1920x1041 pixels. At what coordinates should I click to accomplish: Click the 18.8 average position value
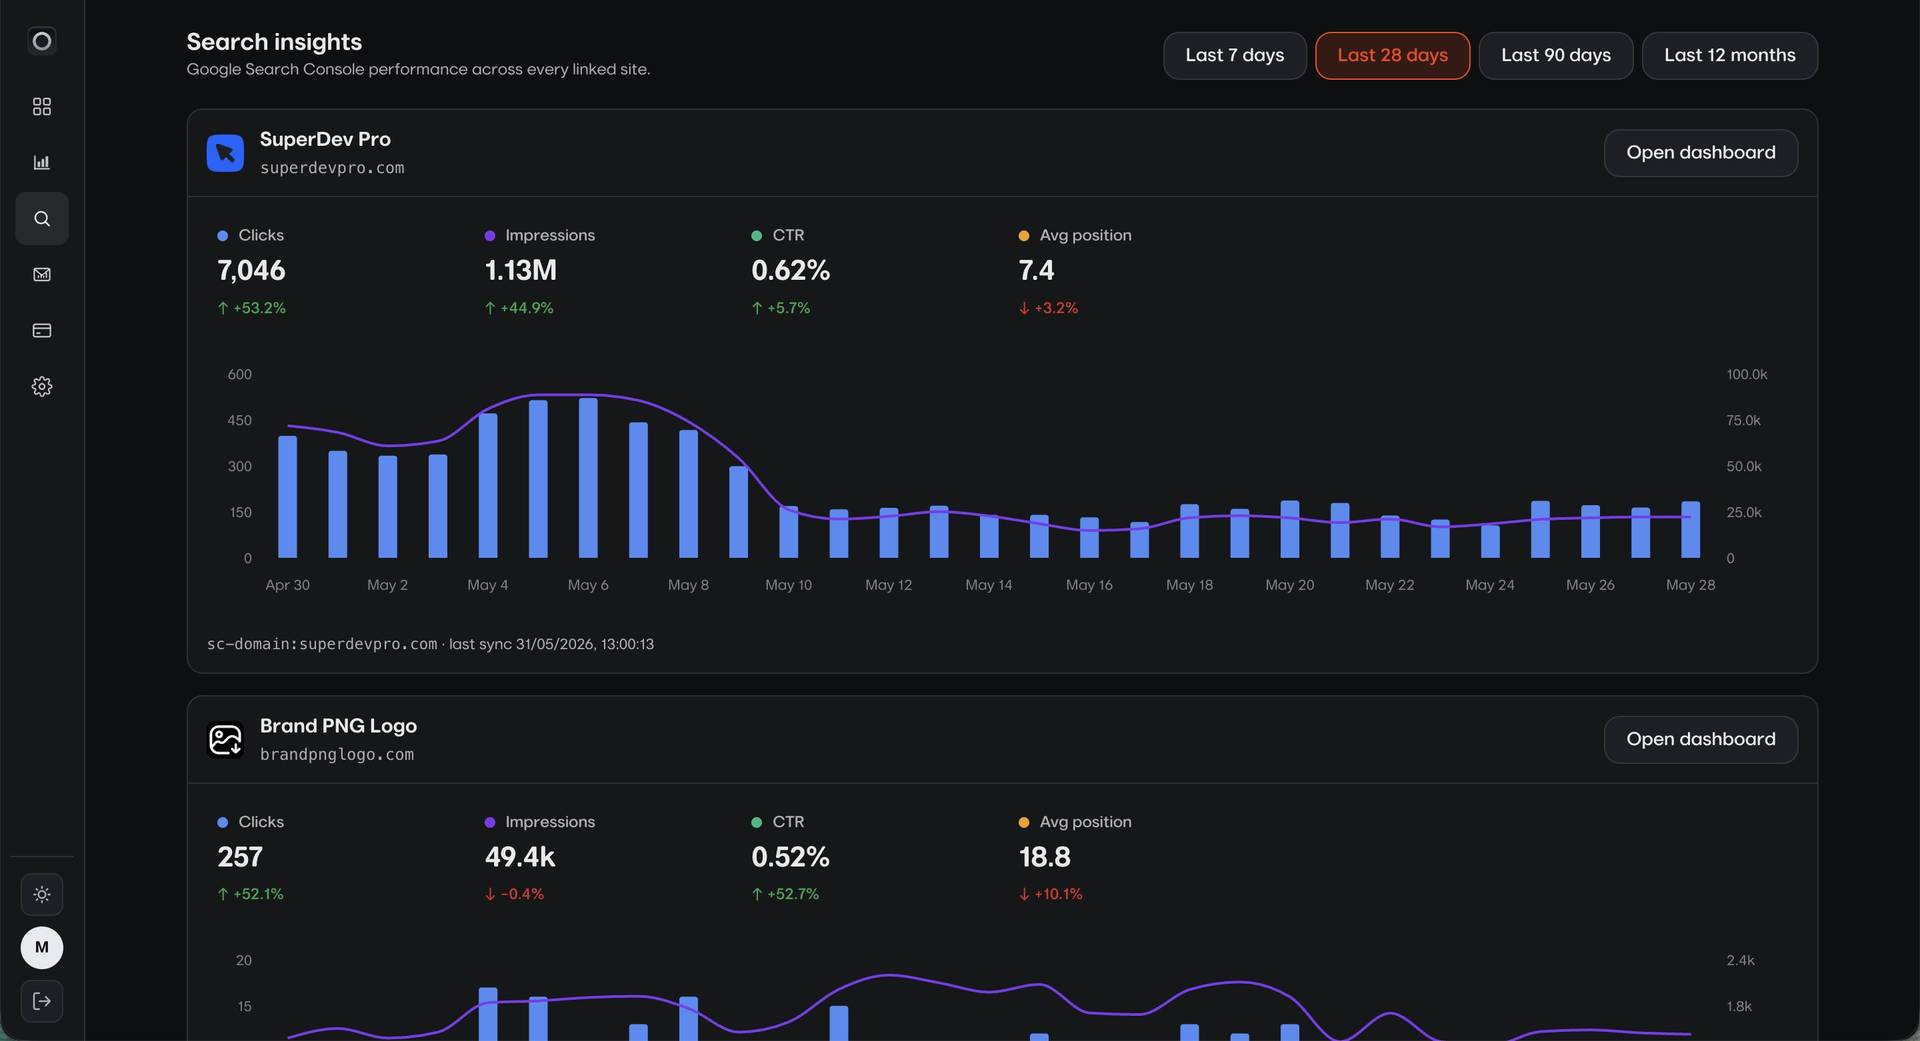pyautogui.click(x=1044, y=857)
